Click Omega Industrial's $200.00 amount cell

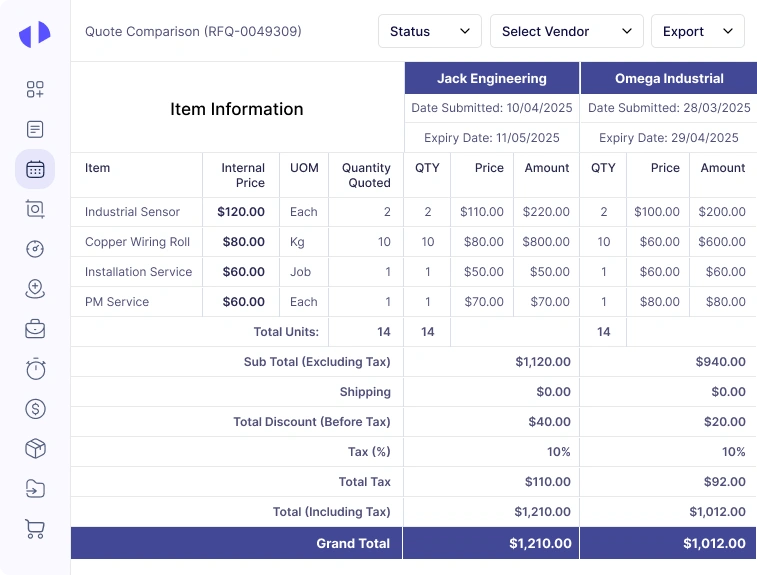coord(722,211)
